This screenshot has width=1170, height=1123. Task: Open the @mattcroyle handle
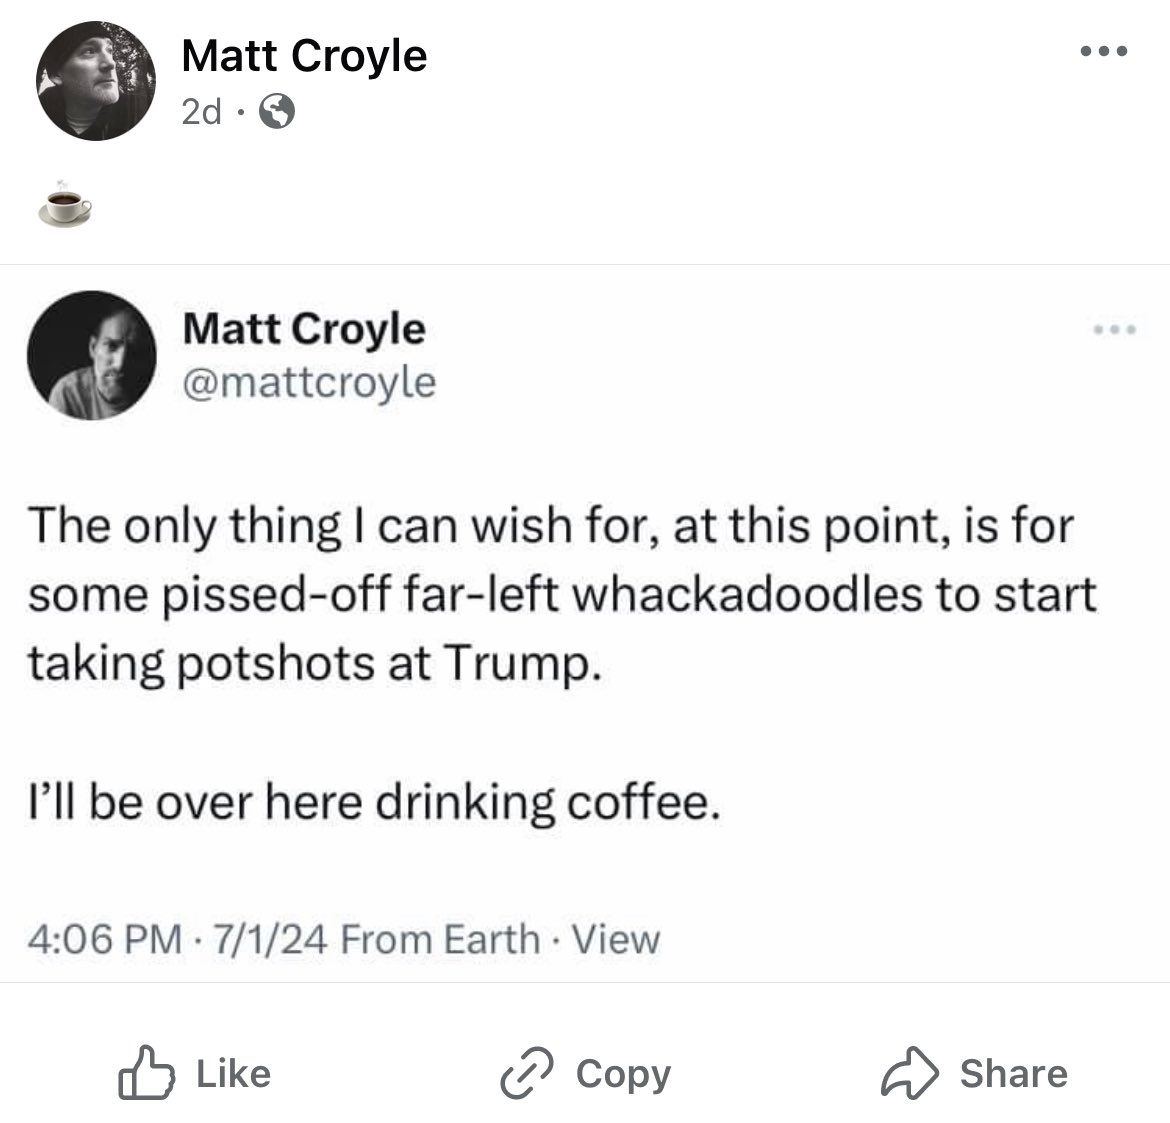click(x=308, y=382)
